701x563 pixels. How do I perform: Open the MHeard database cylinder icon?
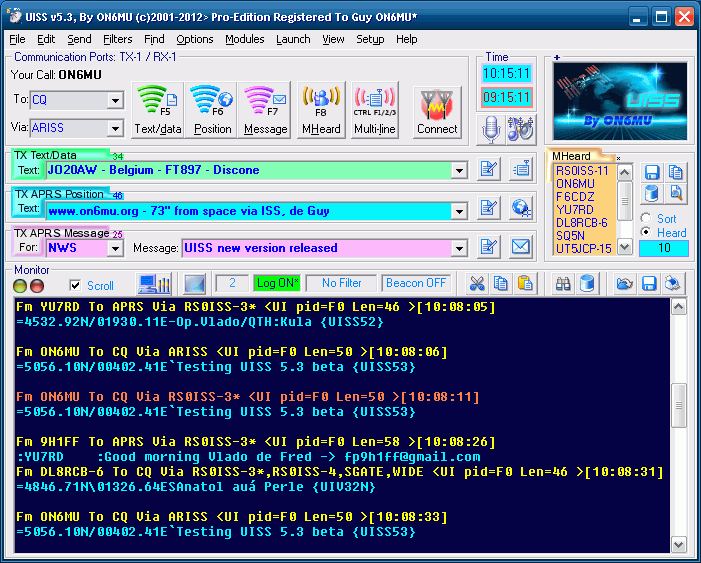pos(651,194)
